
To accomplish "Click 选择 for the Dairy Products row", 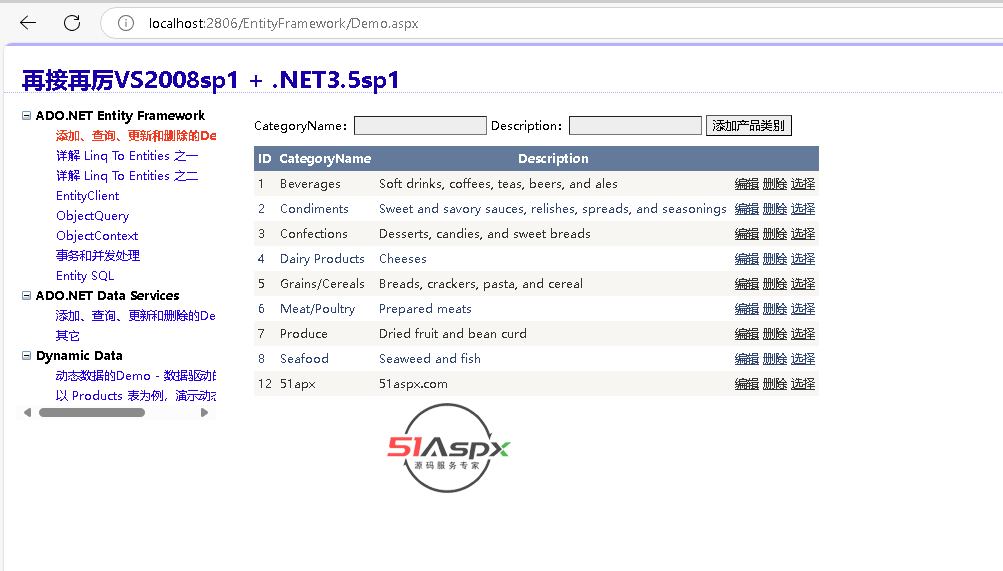I will [803, 259].
